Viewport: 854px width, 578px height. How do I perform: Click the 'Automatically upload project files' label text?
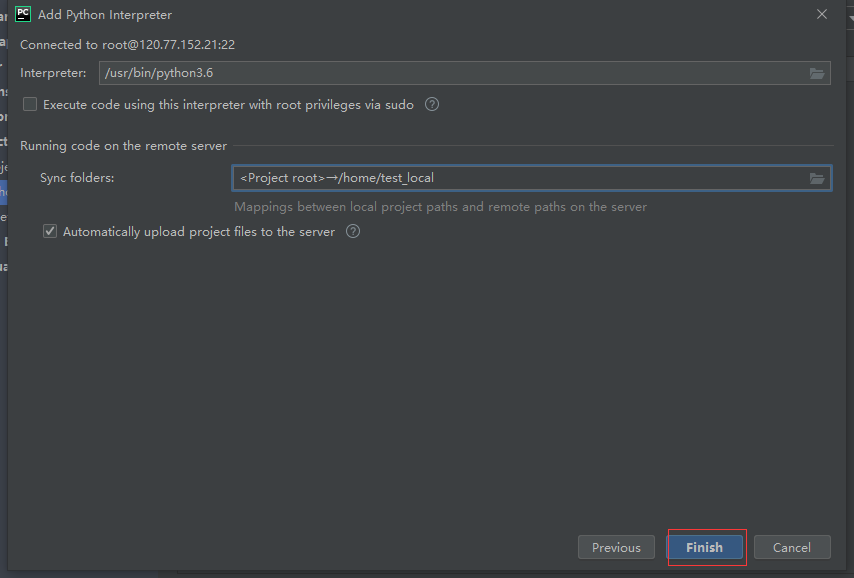pos(199,231)
